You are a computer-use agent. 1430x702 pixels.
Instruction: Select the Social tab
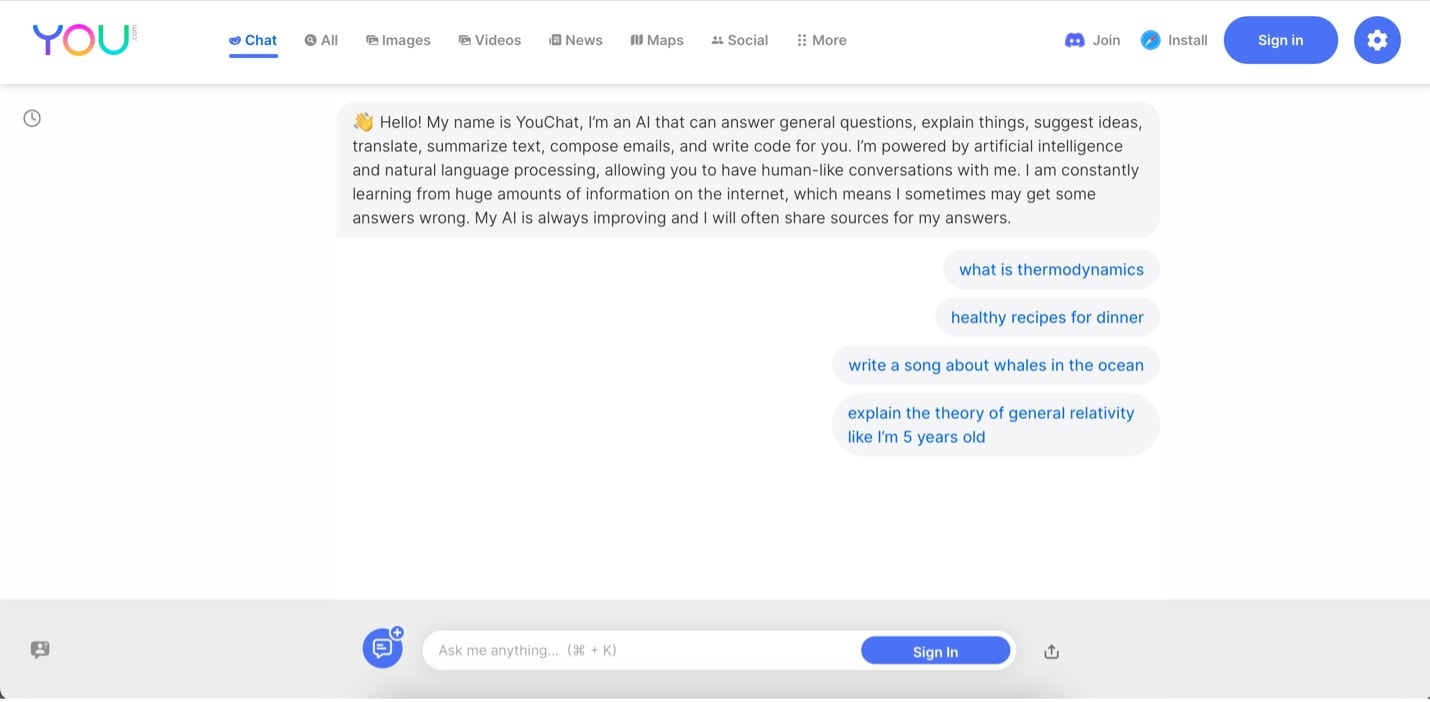point(740,40)
